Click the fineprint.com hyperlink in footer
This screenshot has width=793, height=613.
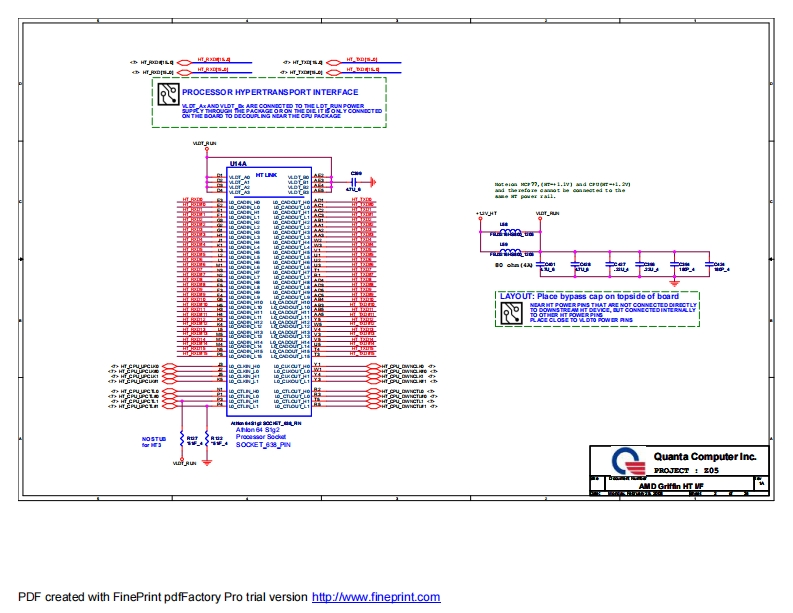click(376, 597)
